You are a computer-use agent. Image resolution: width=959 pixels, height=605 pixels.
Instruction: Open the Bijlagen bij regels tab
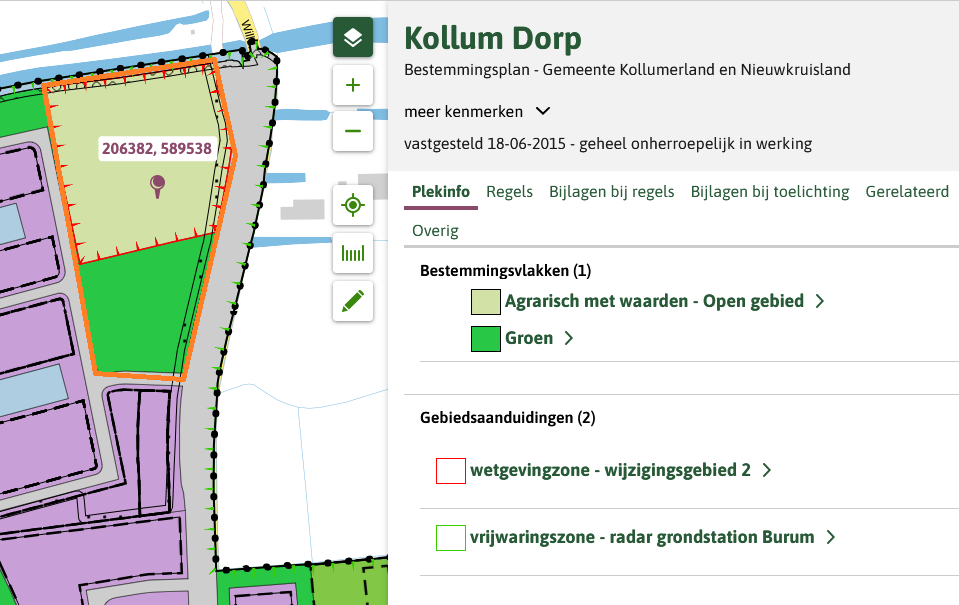612,191
